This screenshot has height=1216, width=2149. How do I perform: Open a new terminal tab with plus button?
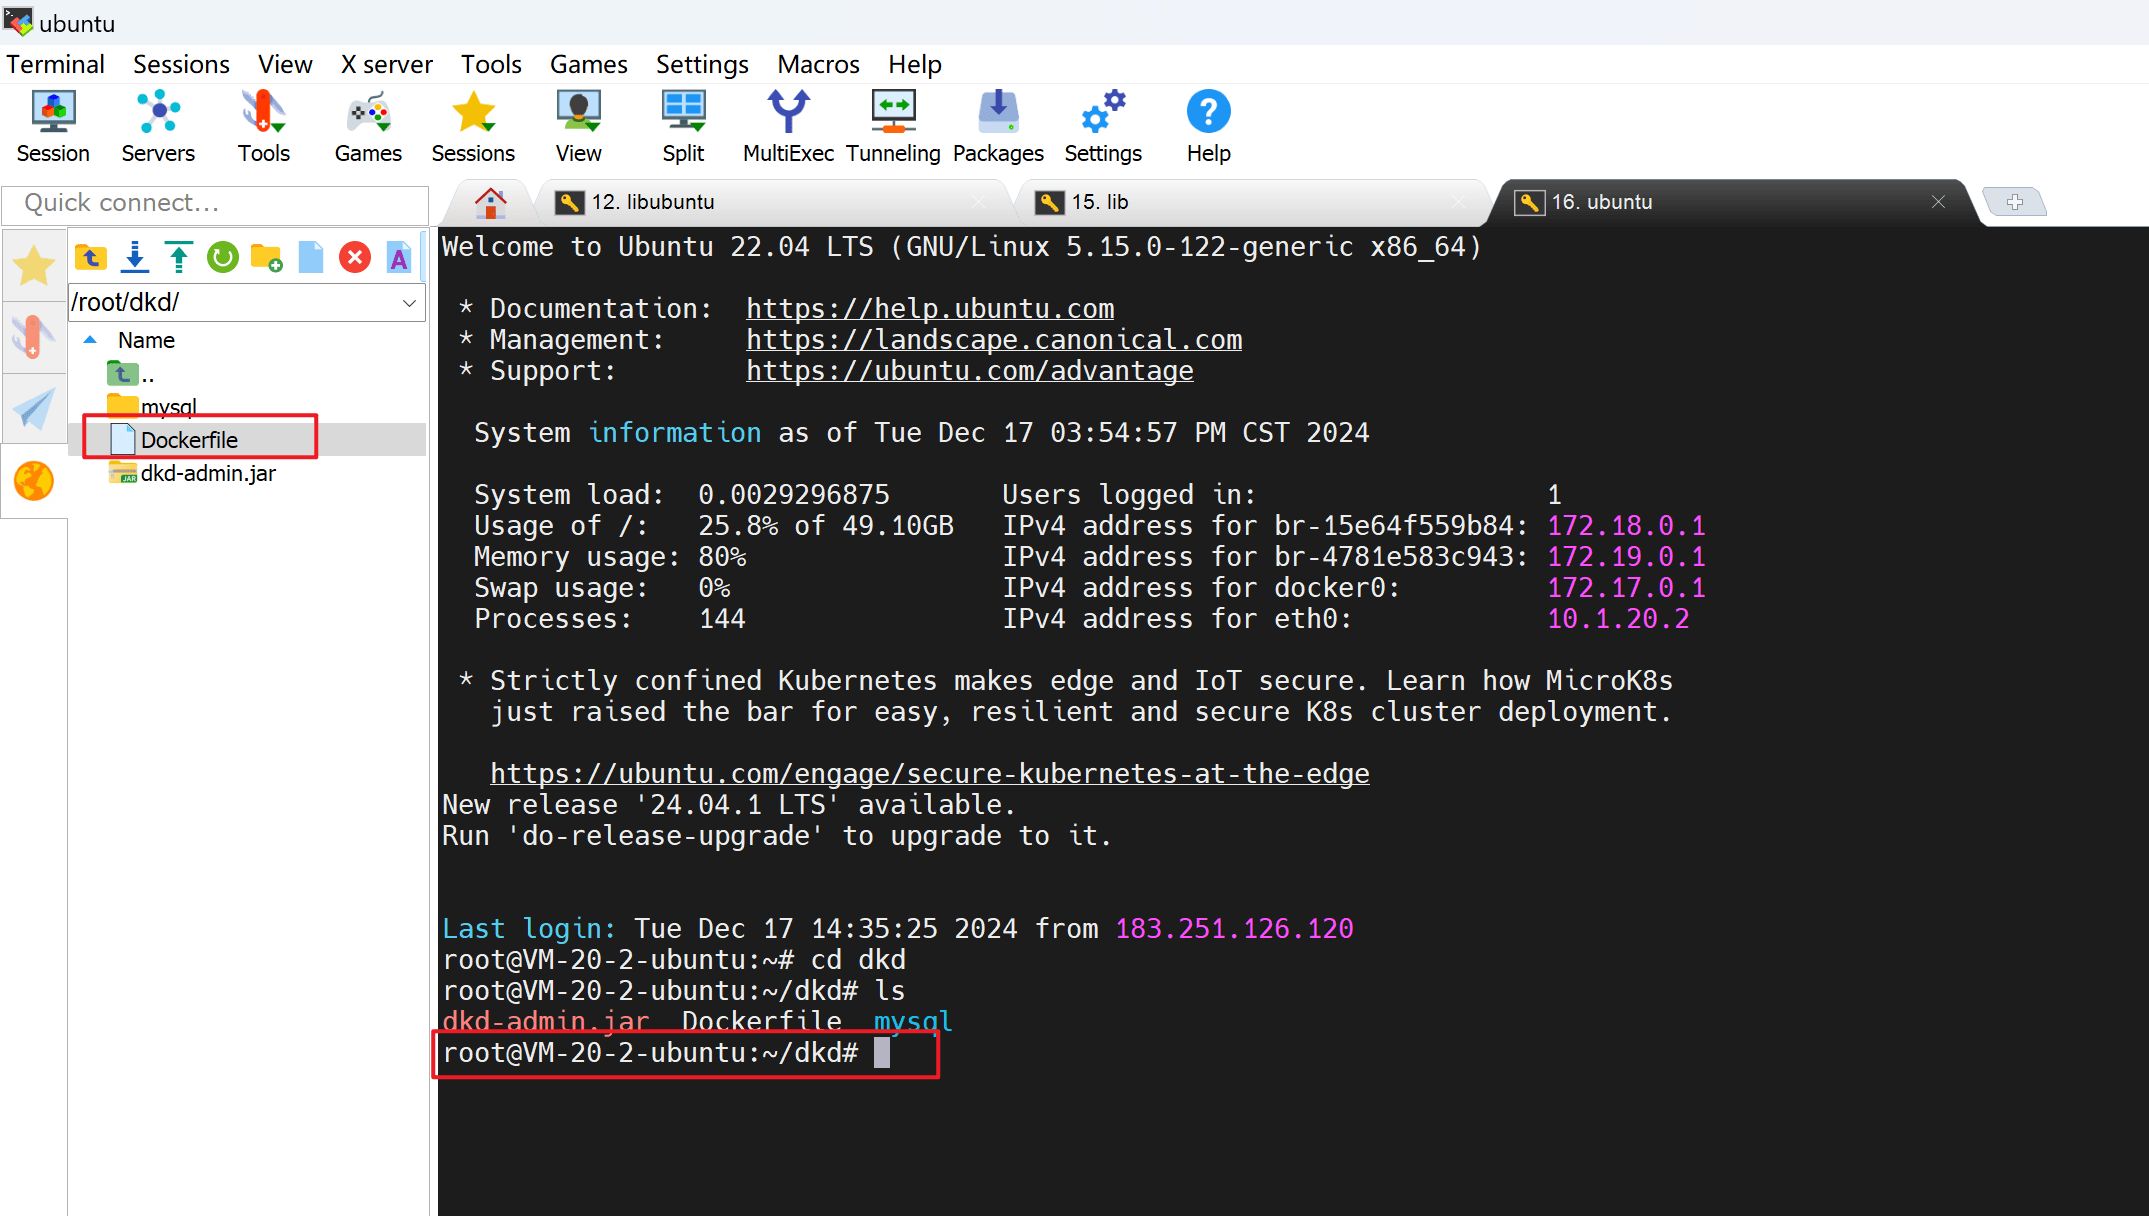(2014, 202)
